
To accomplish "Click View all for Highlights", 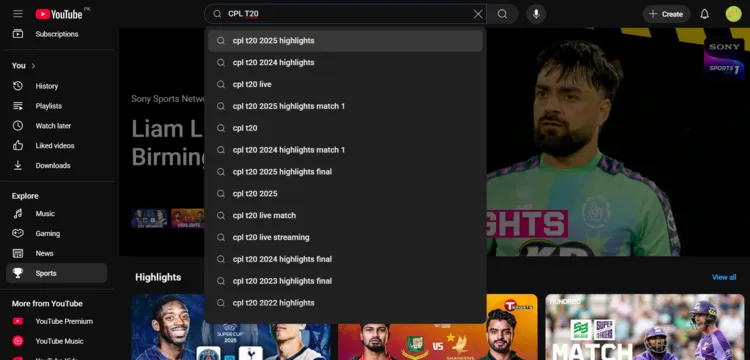I will point(724,277).
